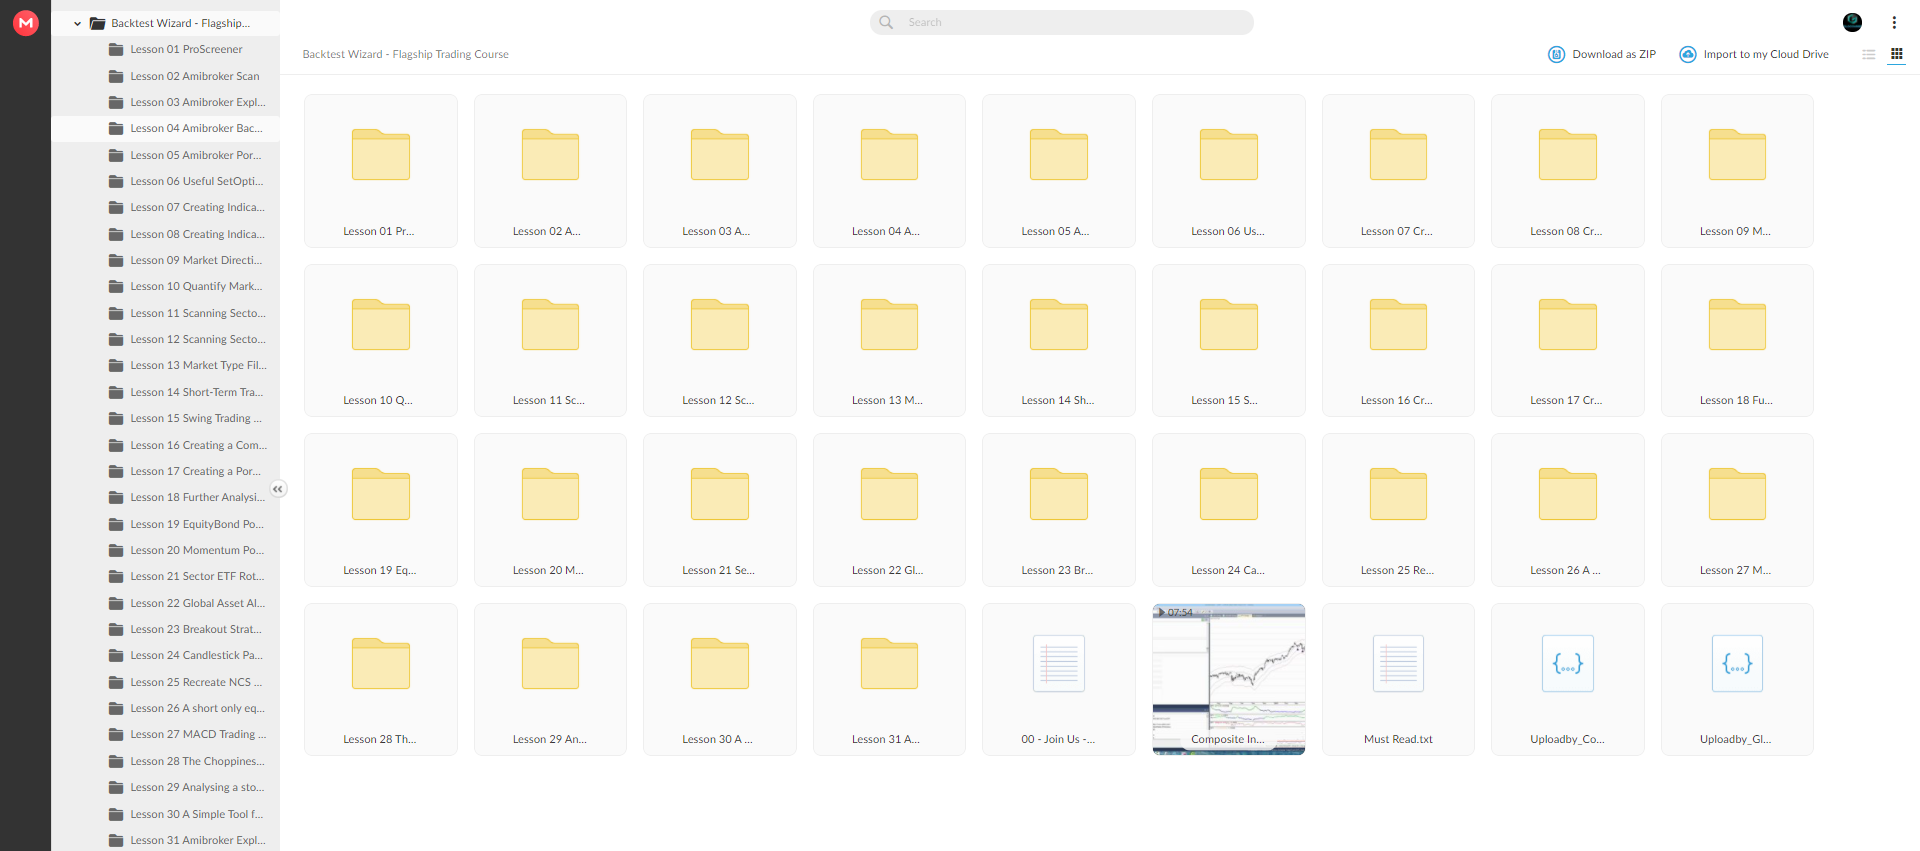1920x851 pixels.
Task: Open the Lesson 07 Cr... folder tile
Action: pyautogui.click(x=1398, y=171)
